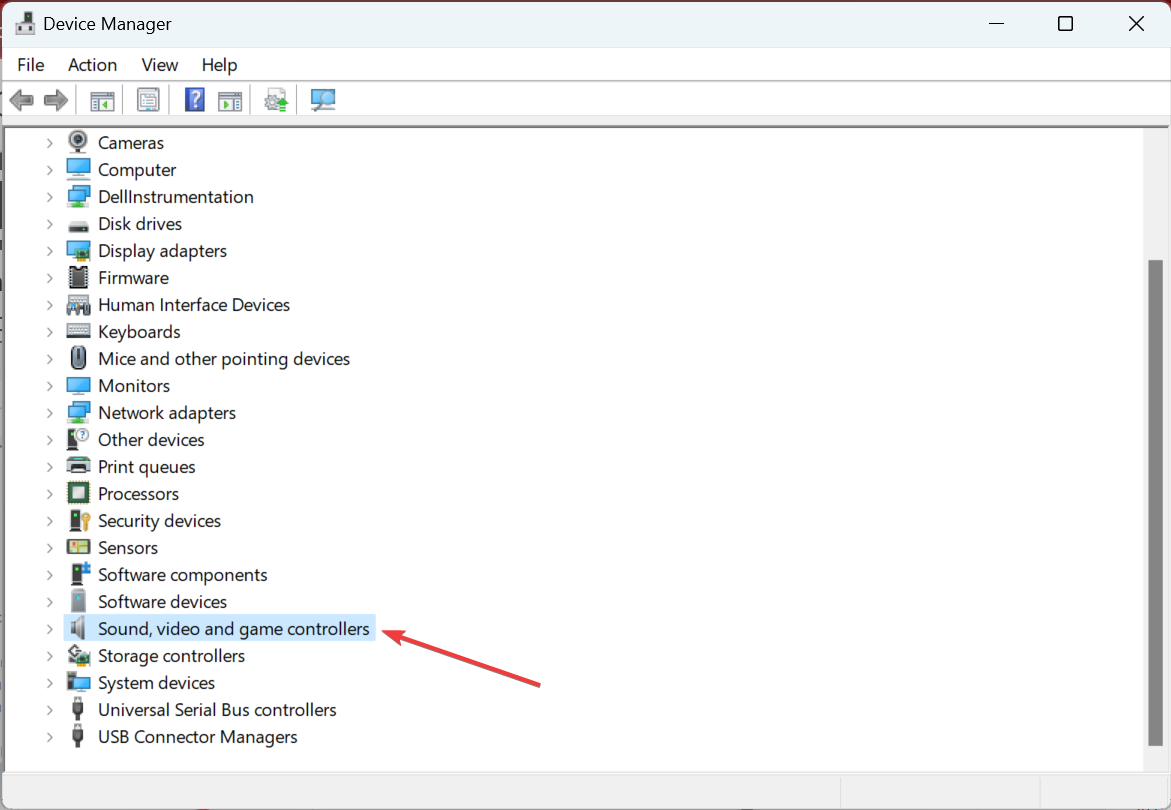
Task: Click the Update device driver toolbar icon
Action: pyautogui.click(x=276, y=100)
